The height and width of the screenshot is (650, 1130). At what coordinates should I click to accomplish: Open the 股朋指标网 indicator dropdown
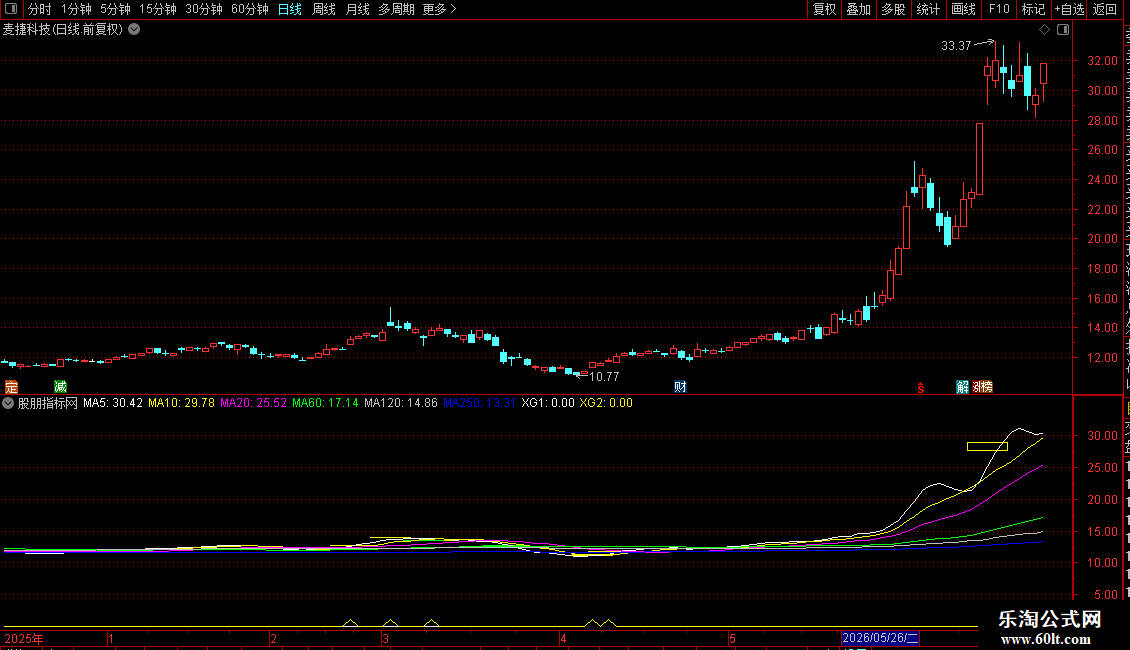click(x=8, y=403)
